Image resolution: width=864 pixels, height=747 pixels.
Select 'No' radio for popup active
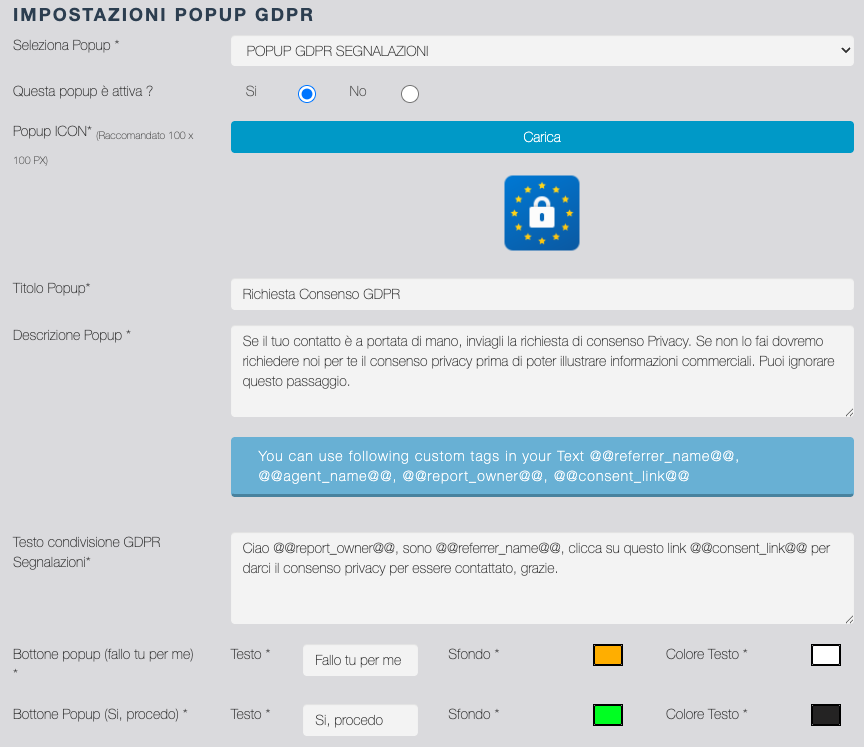409,94
